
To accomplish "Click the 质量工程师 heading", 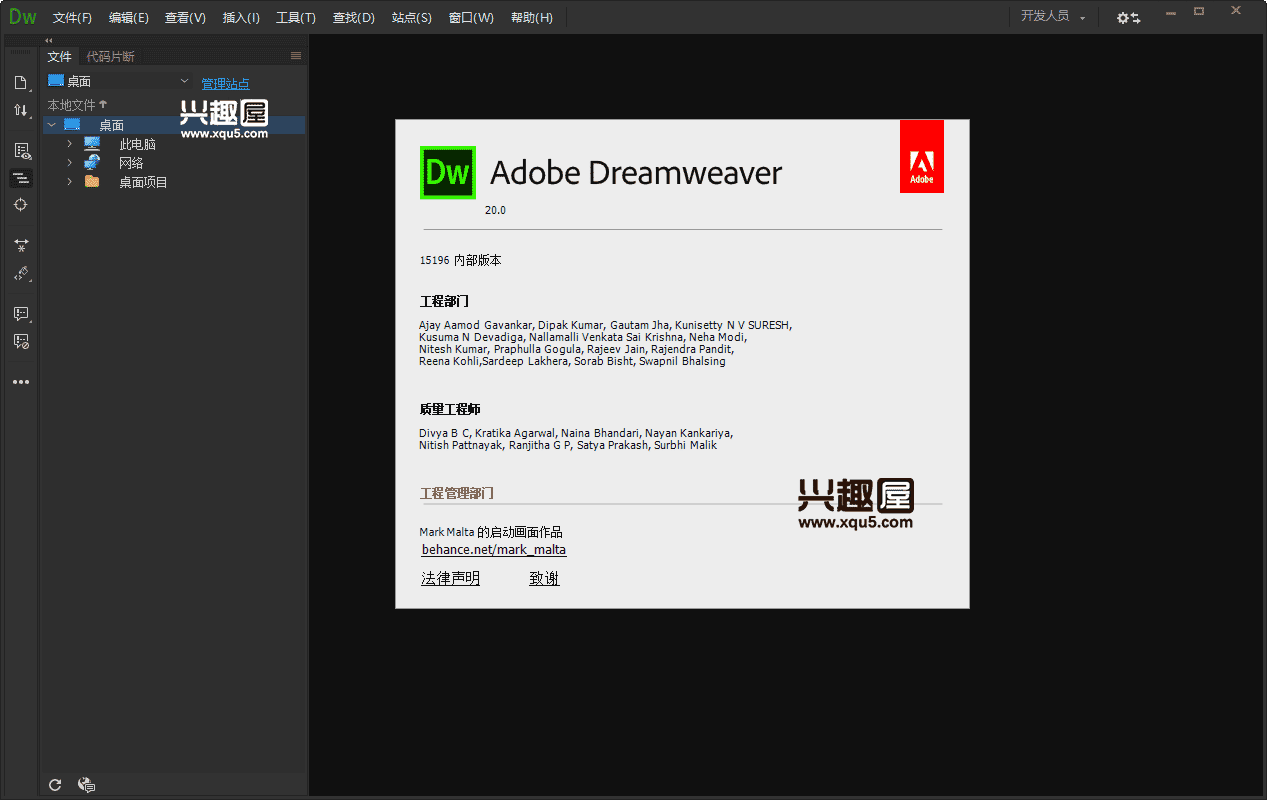I will (x=450, y=410).
